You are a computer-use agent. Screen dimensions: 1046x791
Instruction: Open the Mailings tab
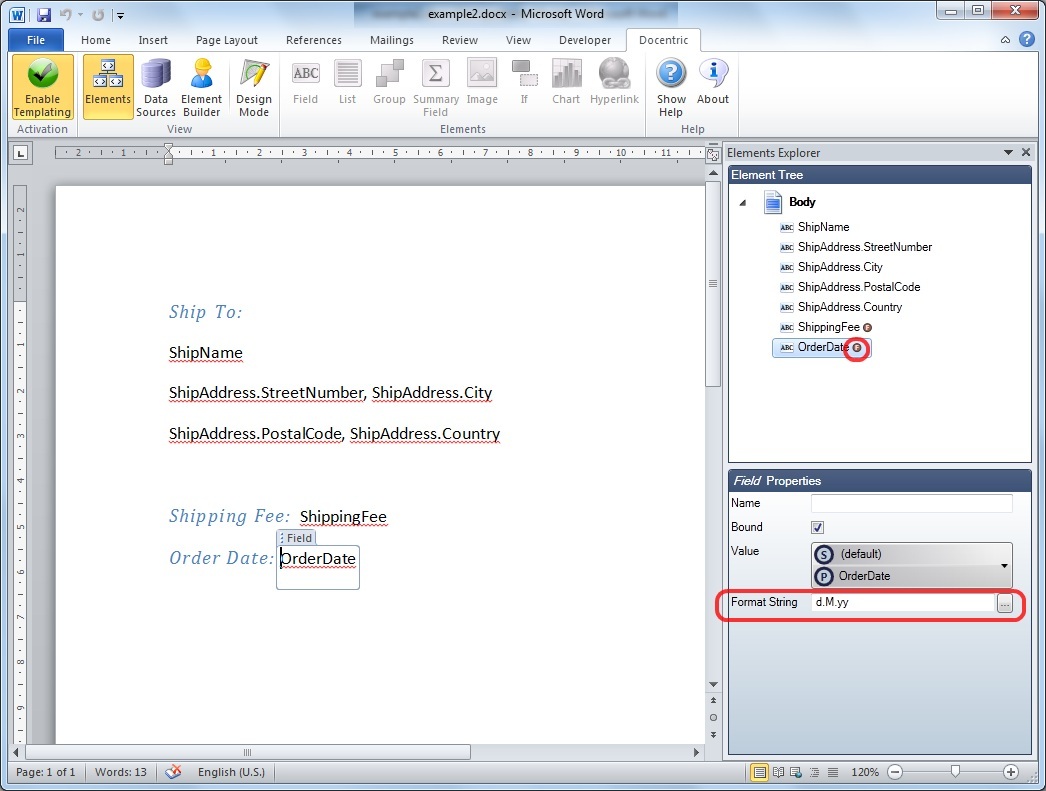click(392, 40)
